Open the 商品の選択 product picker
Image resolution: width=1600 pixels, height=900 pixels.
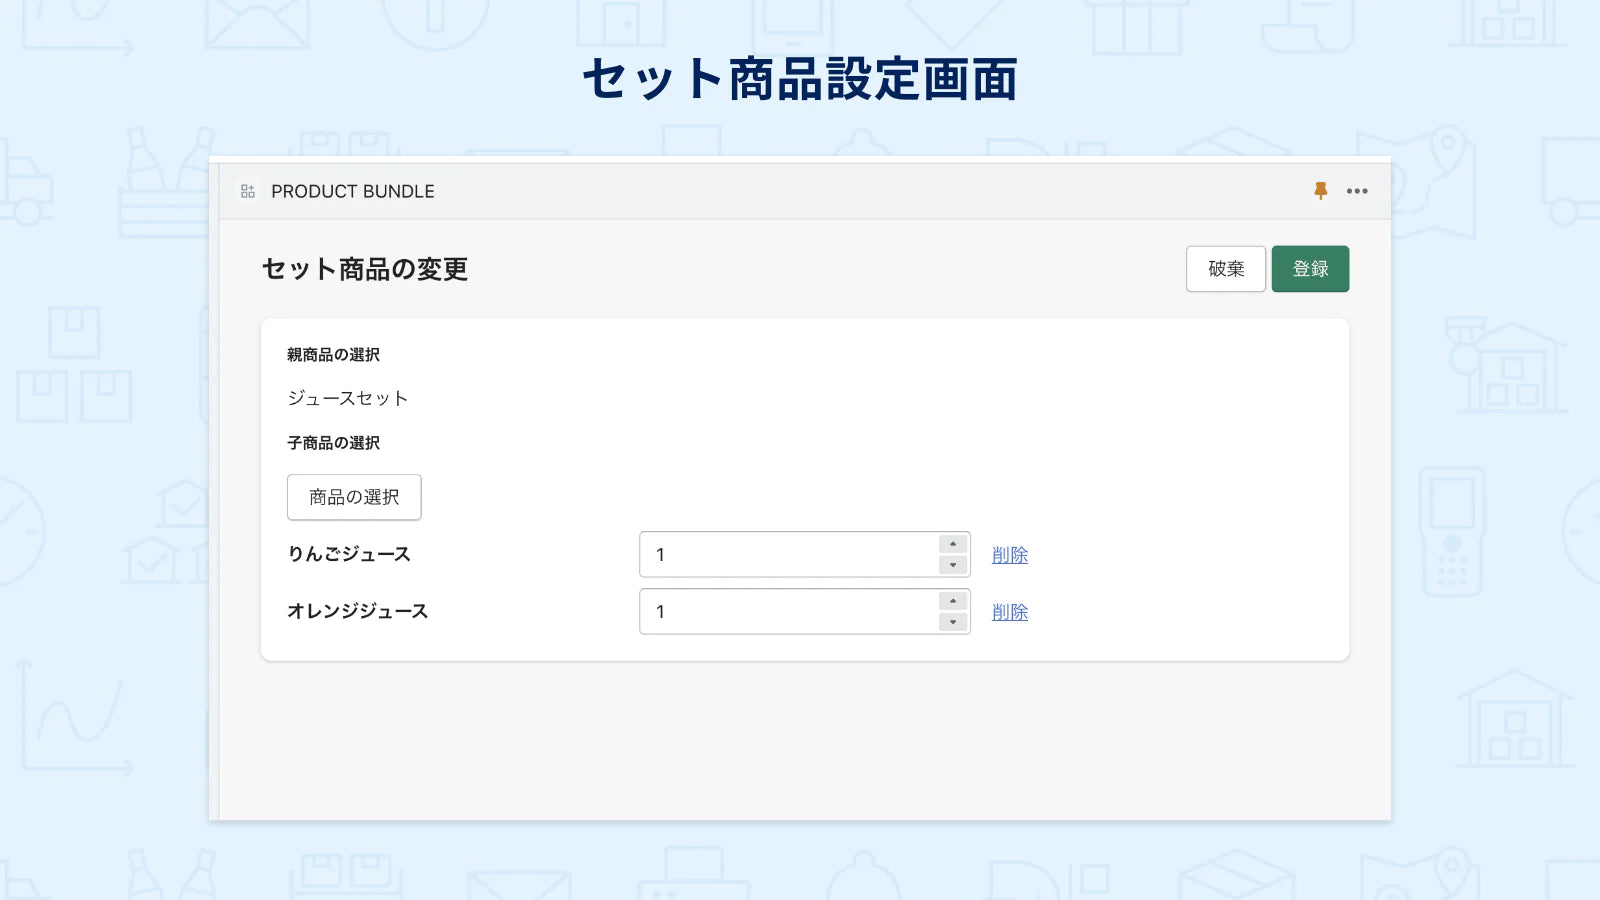[354, 497]
